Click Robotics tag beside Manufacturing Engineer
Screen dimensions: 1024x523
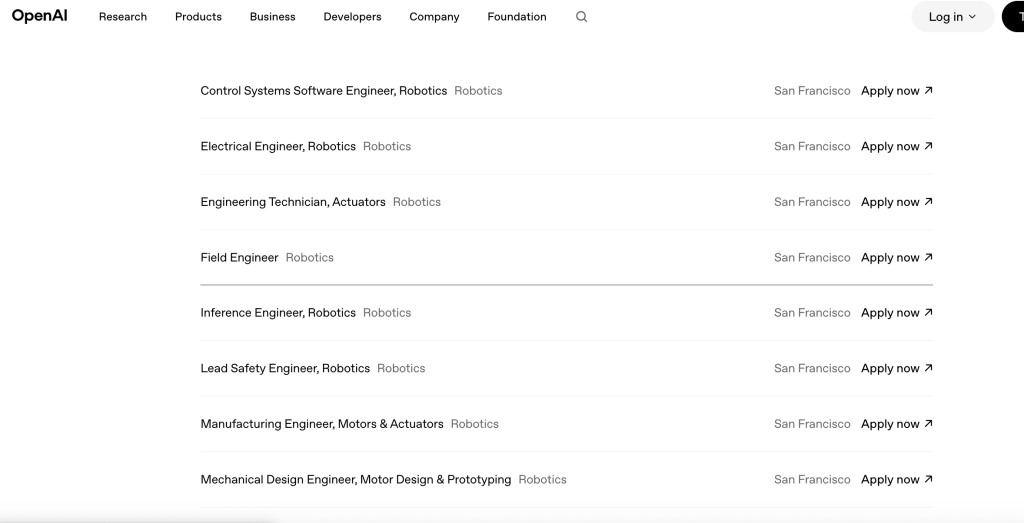coord(475,424)
